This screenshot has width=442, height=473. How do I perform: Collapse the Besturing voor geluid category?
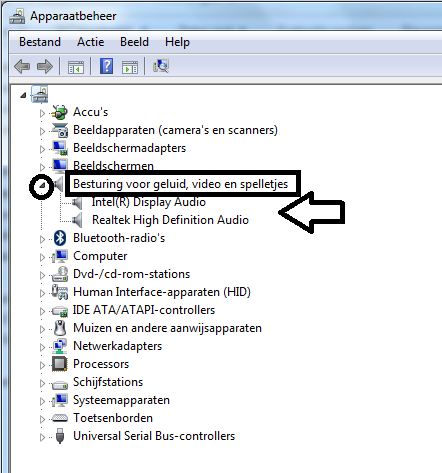pyautogui.click(x=42, y=185)
